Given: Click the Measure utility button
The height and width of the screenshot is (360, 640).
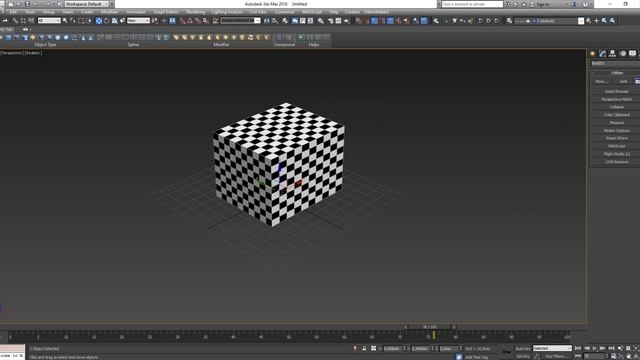Looking at the screenshot, I should coord(616,123).
